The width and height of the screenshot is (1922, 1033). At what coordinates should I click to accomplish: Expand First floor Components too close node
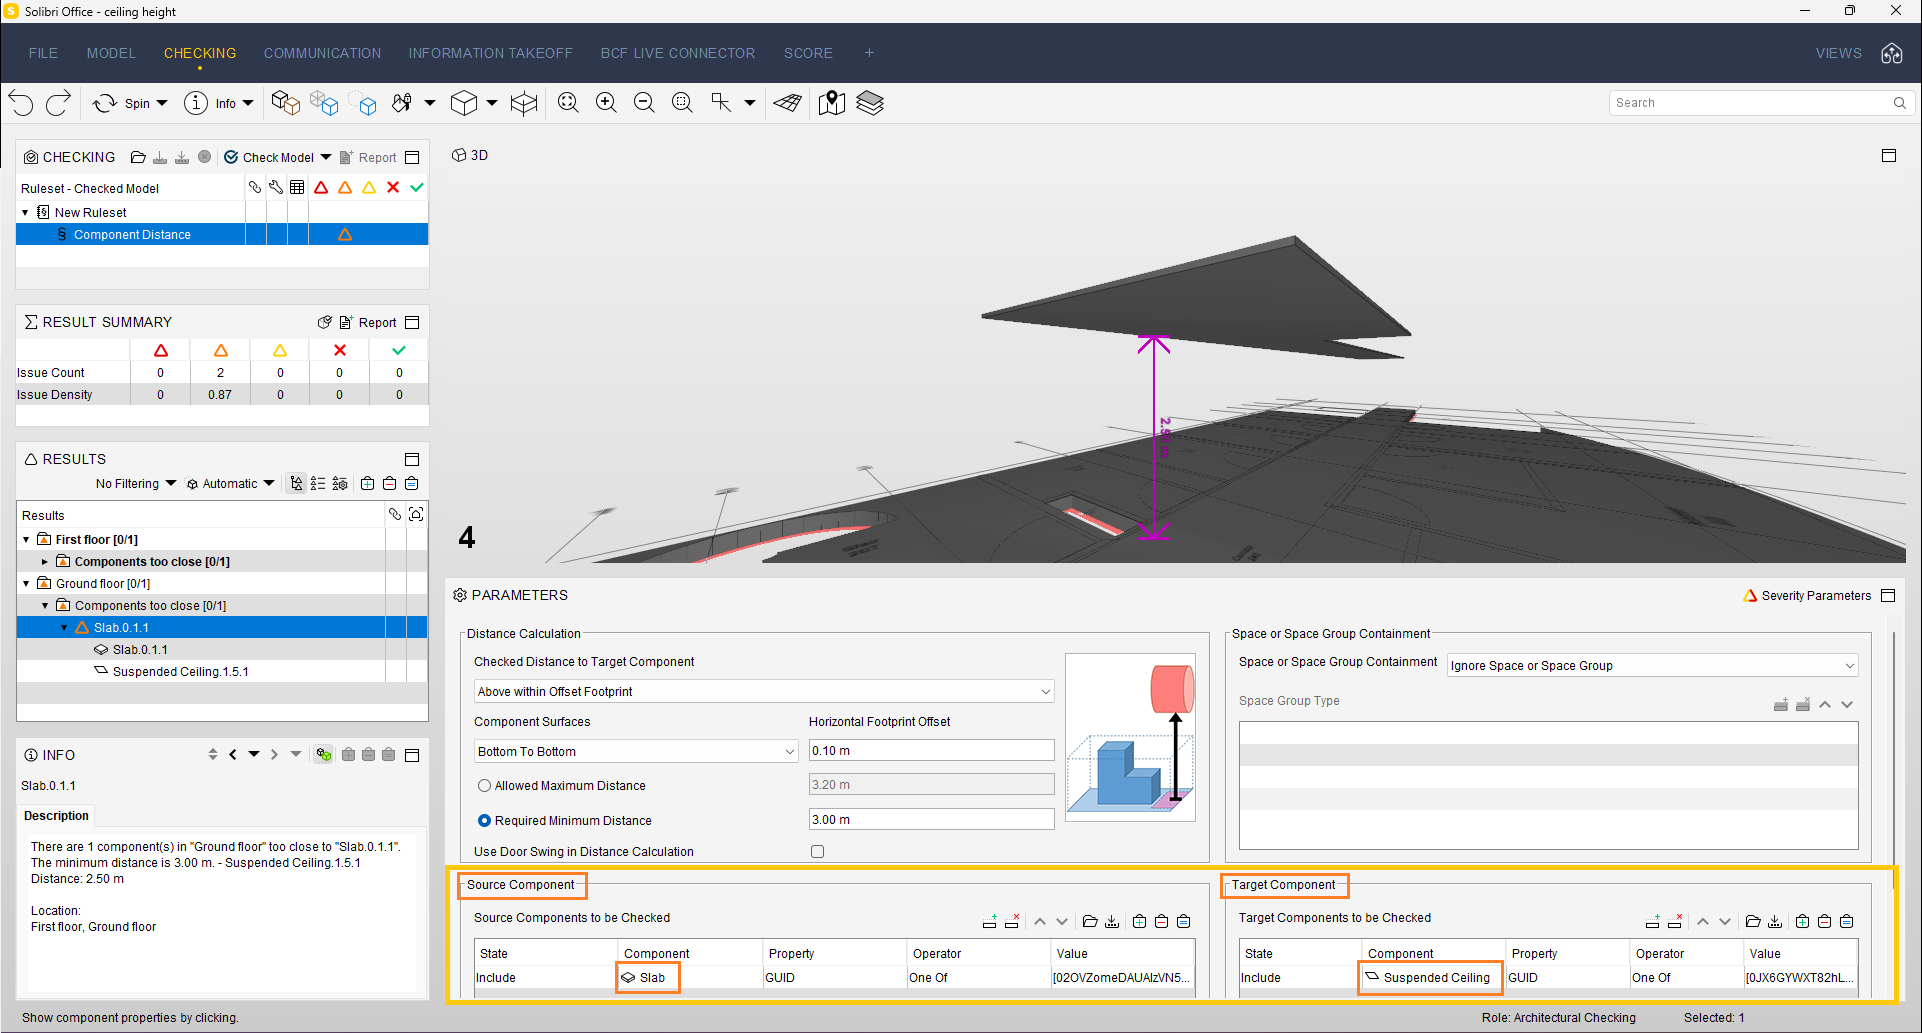(x=45, y=561)
